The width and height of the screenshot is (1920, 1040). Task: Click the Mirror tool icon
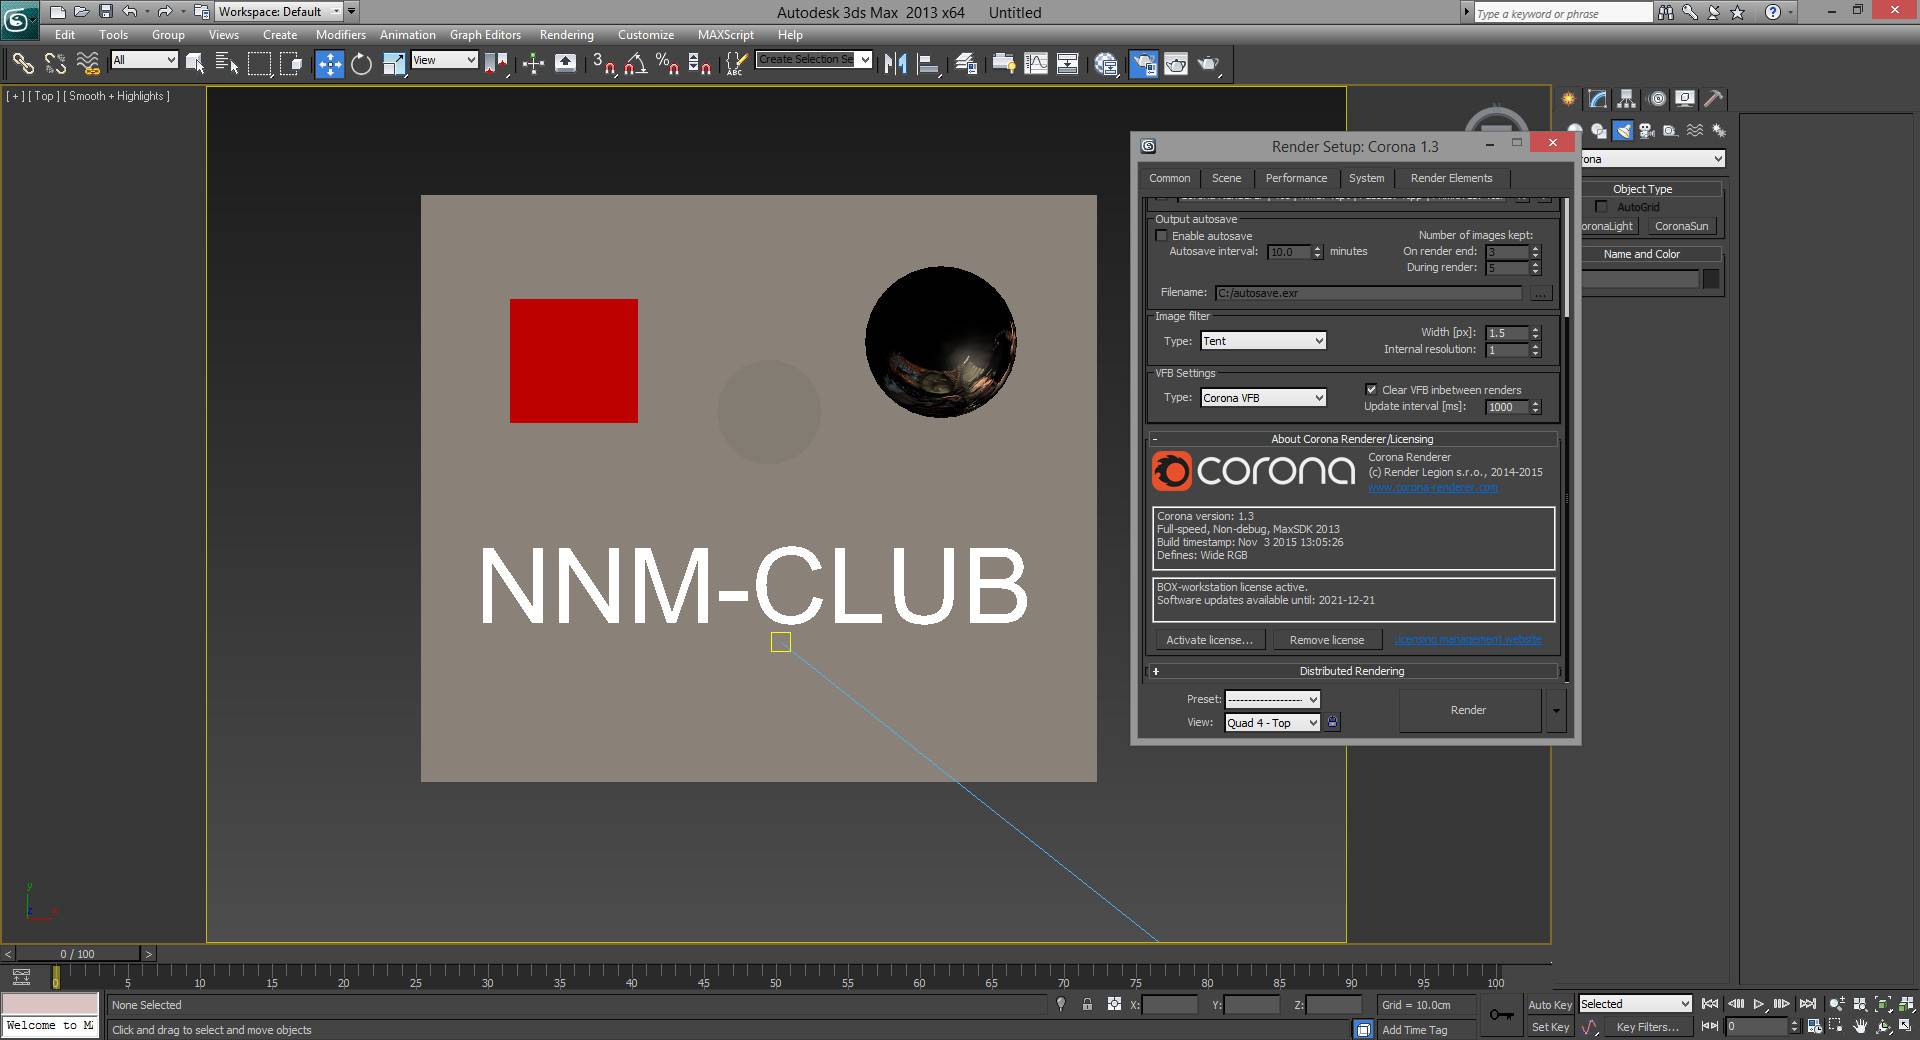click(896, 64)
